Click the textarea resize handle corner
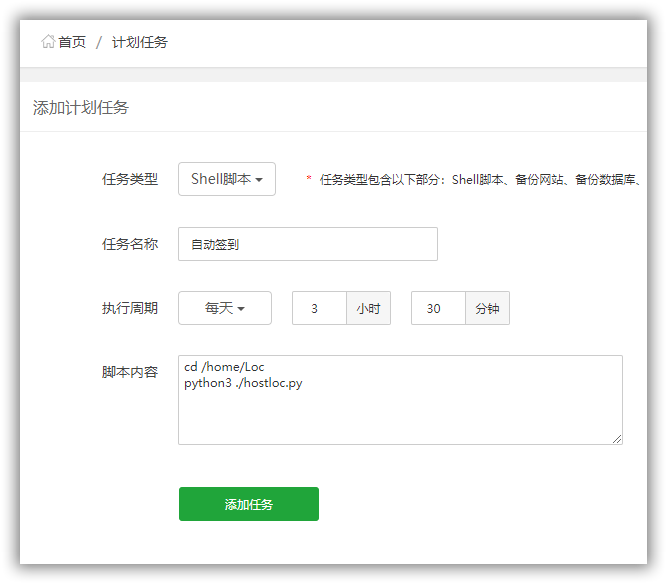 [x=617, y=439]
